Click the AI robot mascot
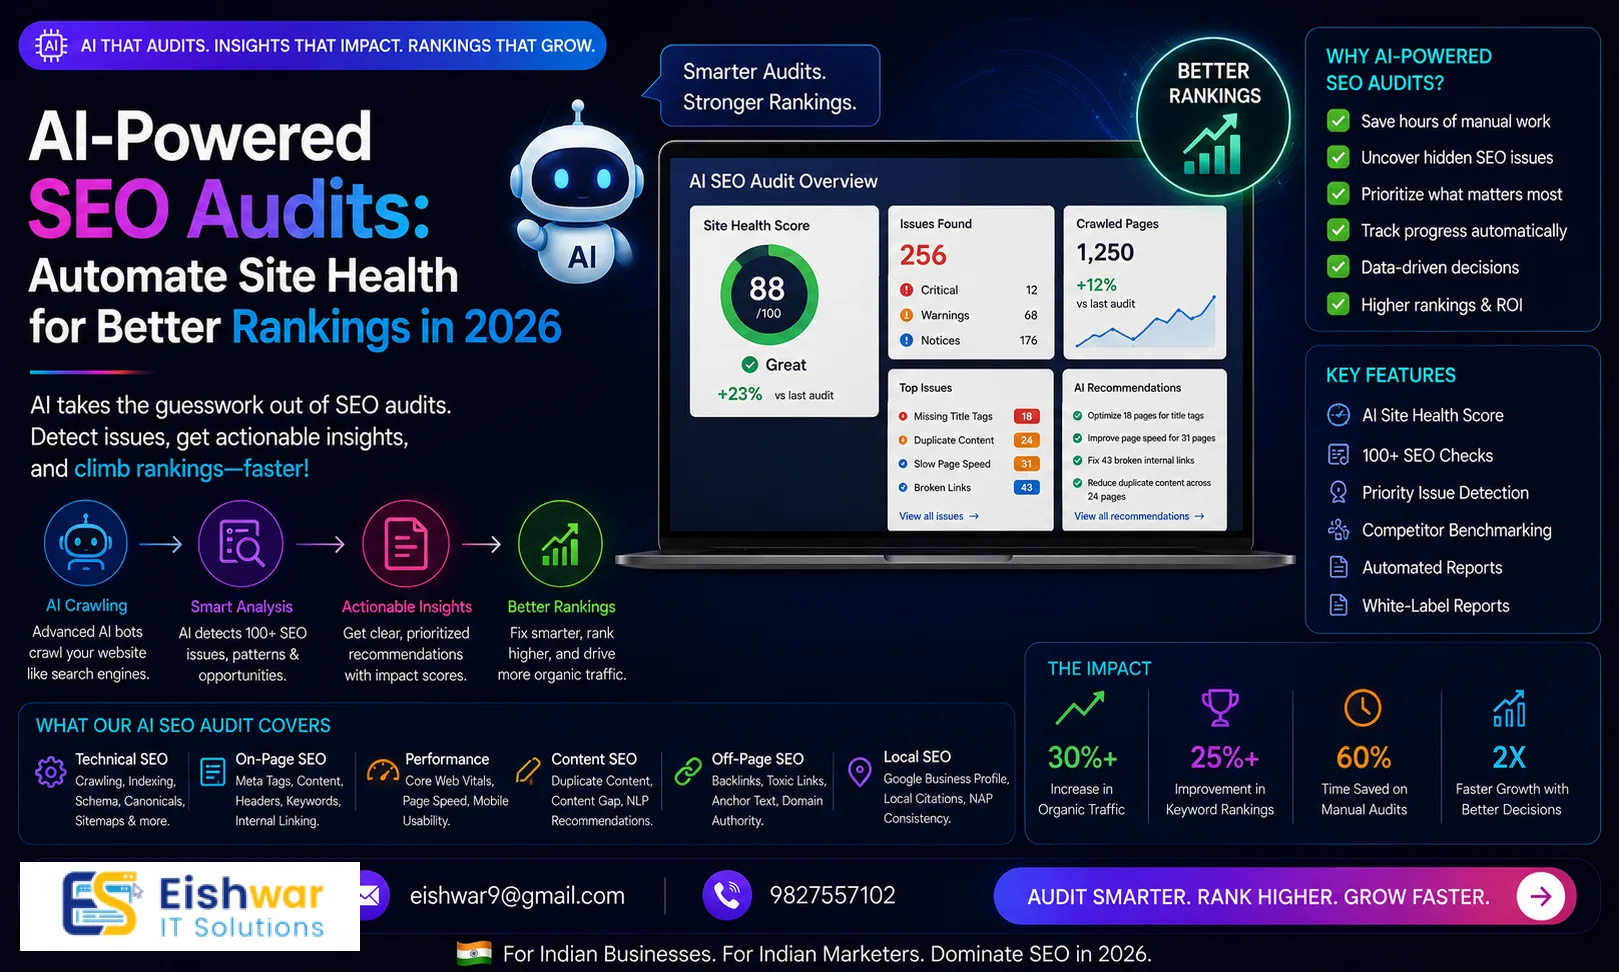 pos(576,192)
